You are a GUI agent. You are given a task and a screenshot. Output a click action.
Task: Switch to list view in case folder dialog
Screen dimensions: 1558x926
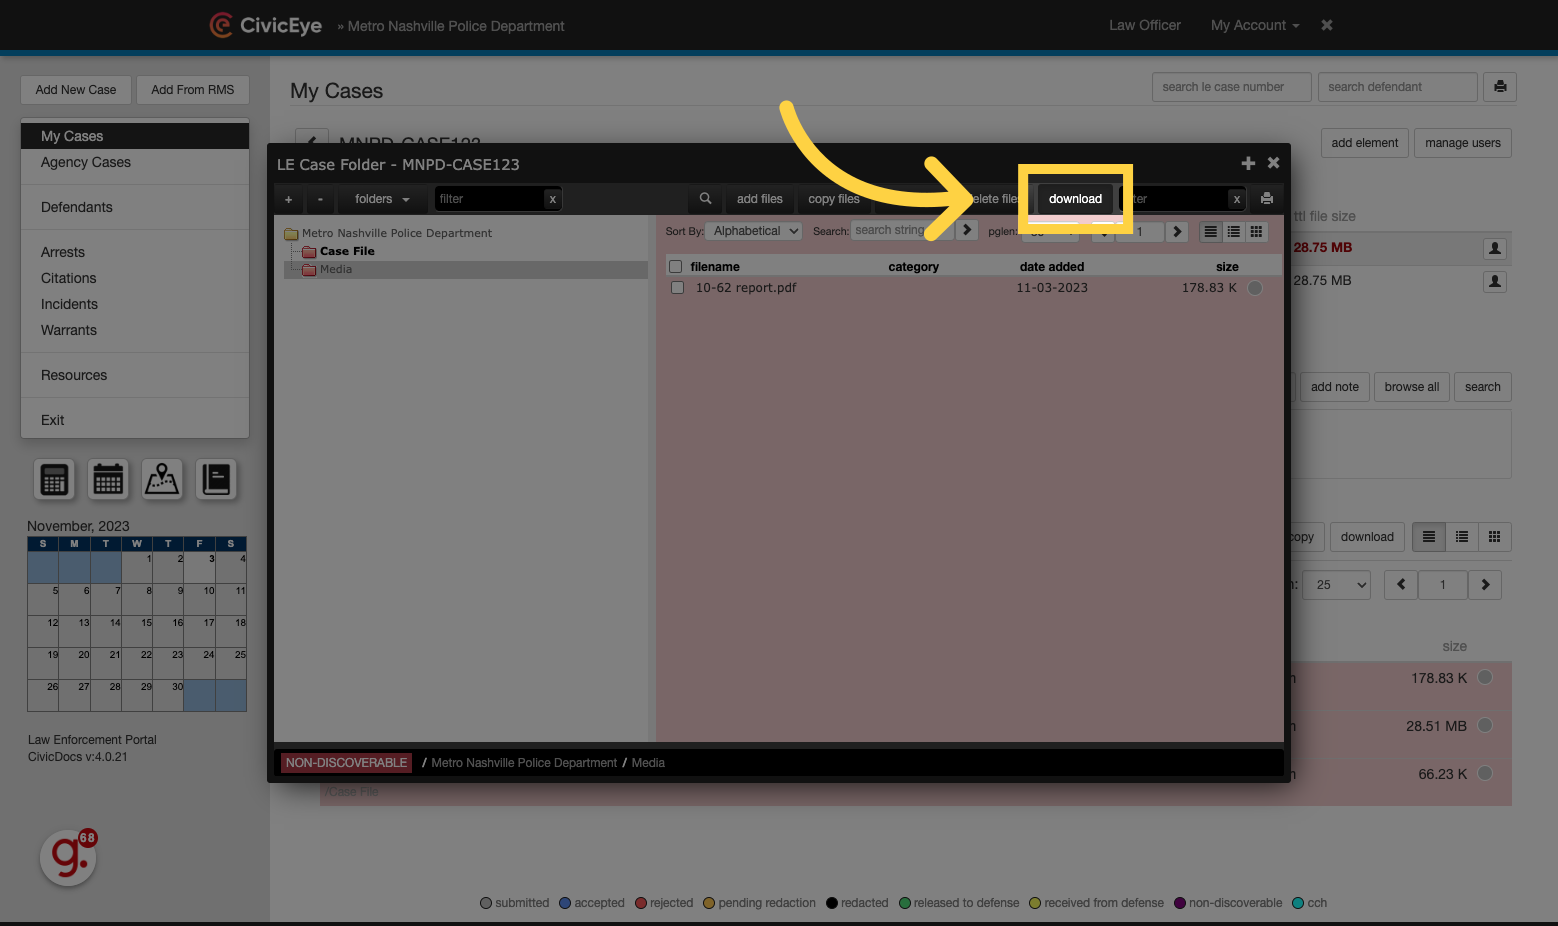click(x=1211, y=232)
